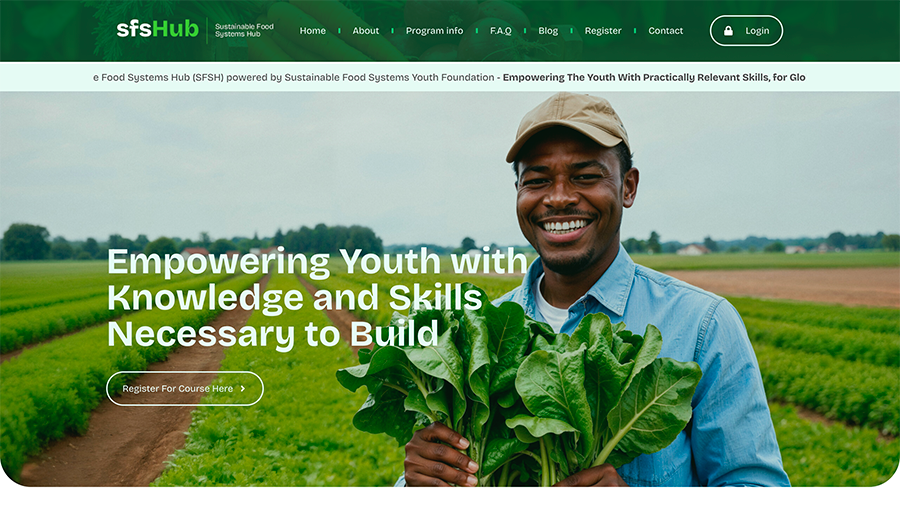Click the Empowering Youth hero headline
The width and height of the screenshot is (900, 507).
pos(317,297)
